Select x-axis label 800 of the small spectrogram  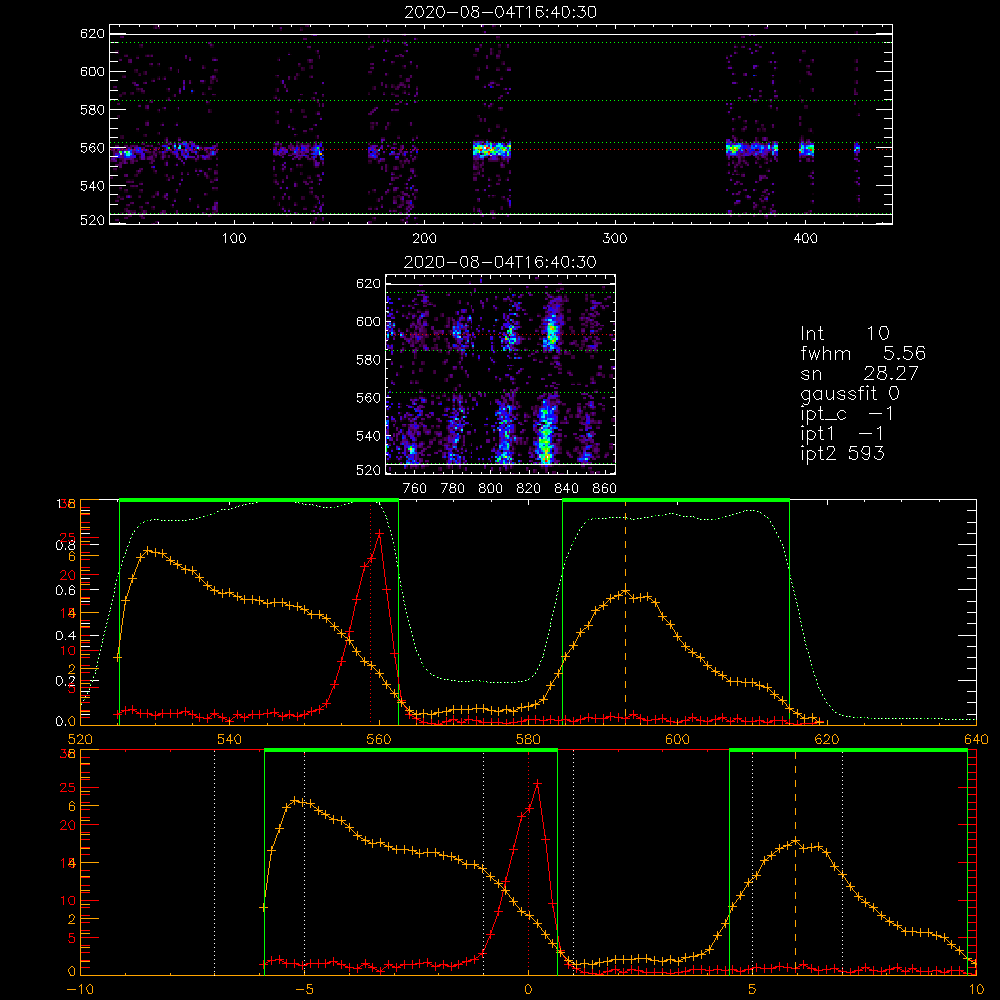[490, 489]
